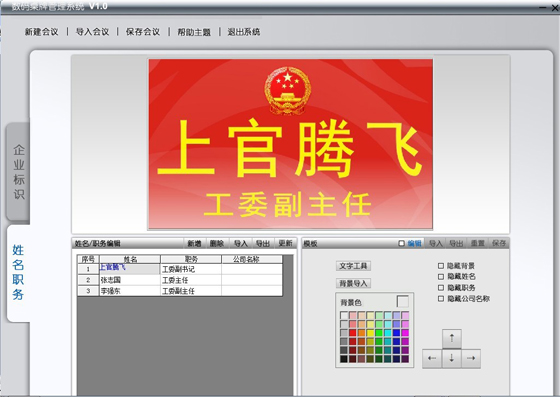Viewport: 560px width, 397px height.
Task: Open the 导入会议 menu item
Action: (x=92, y=32)
